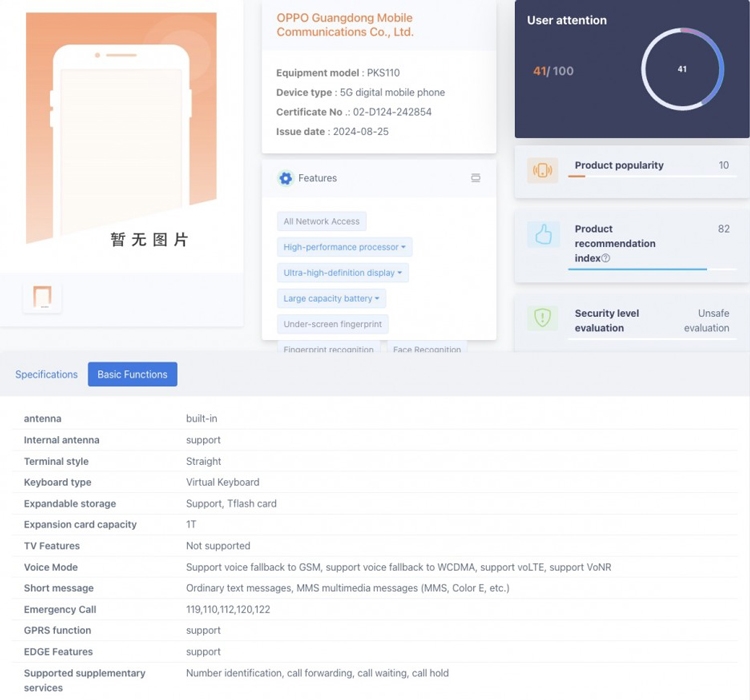Click the blue gear Features icon
Image resolution: width=750 pixels, height=700 pixels.
point(286,178)
